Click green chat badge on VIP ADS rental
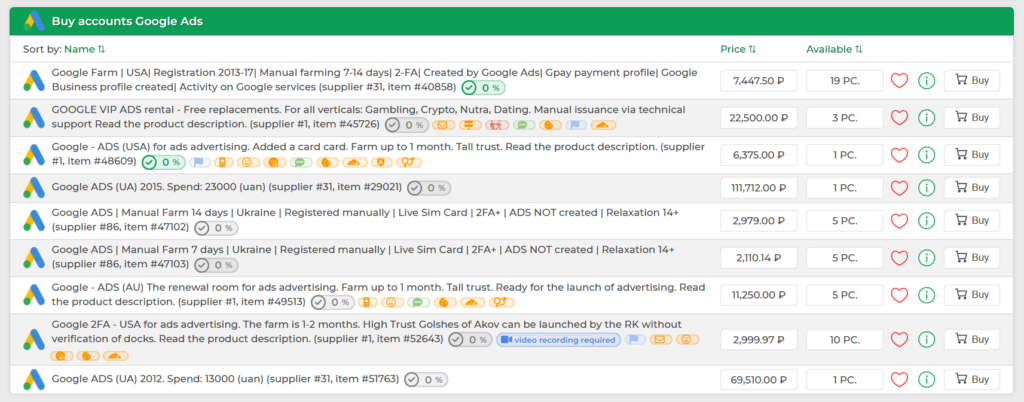1024x402 pixels. [522, 125]
